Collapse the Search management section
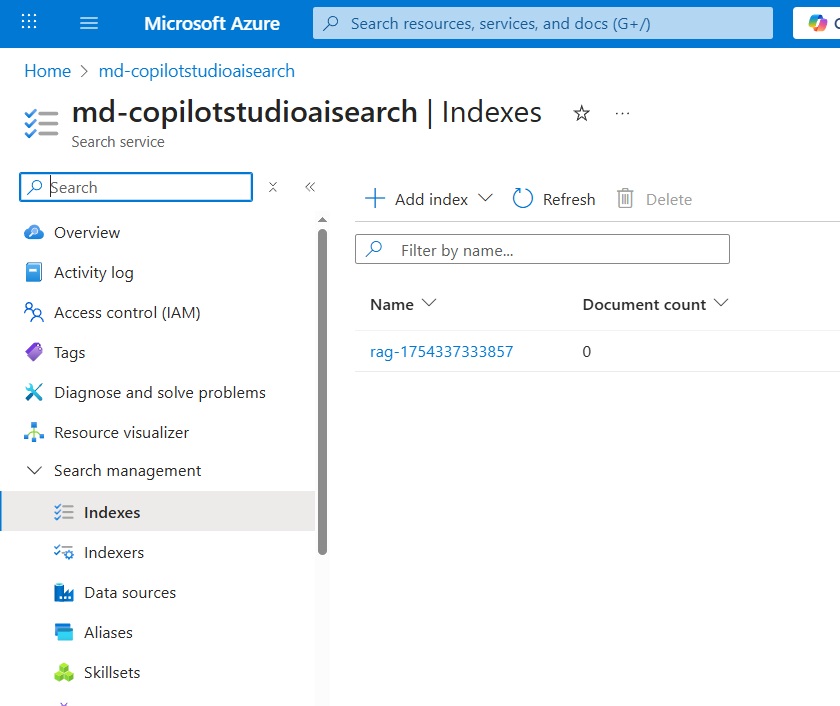 (x=34, y=470)
